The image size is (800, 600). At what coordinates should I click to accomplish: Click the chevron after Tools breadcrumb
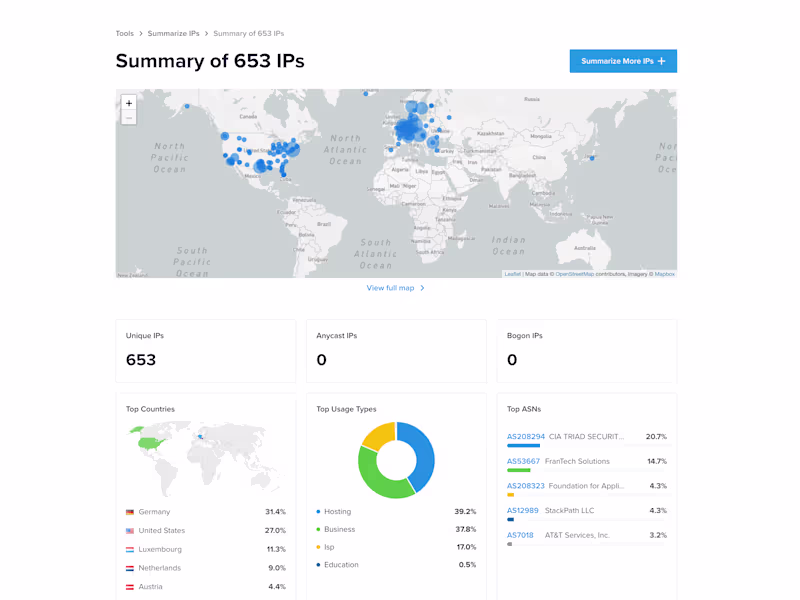click(x=141, y=33)
